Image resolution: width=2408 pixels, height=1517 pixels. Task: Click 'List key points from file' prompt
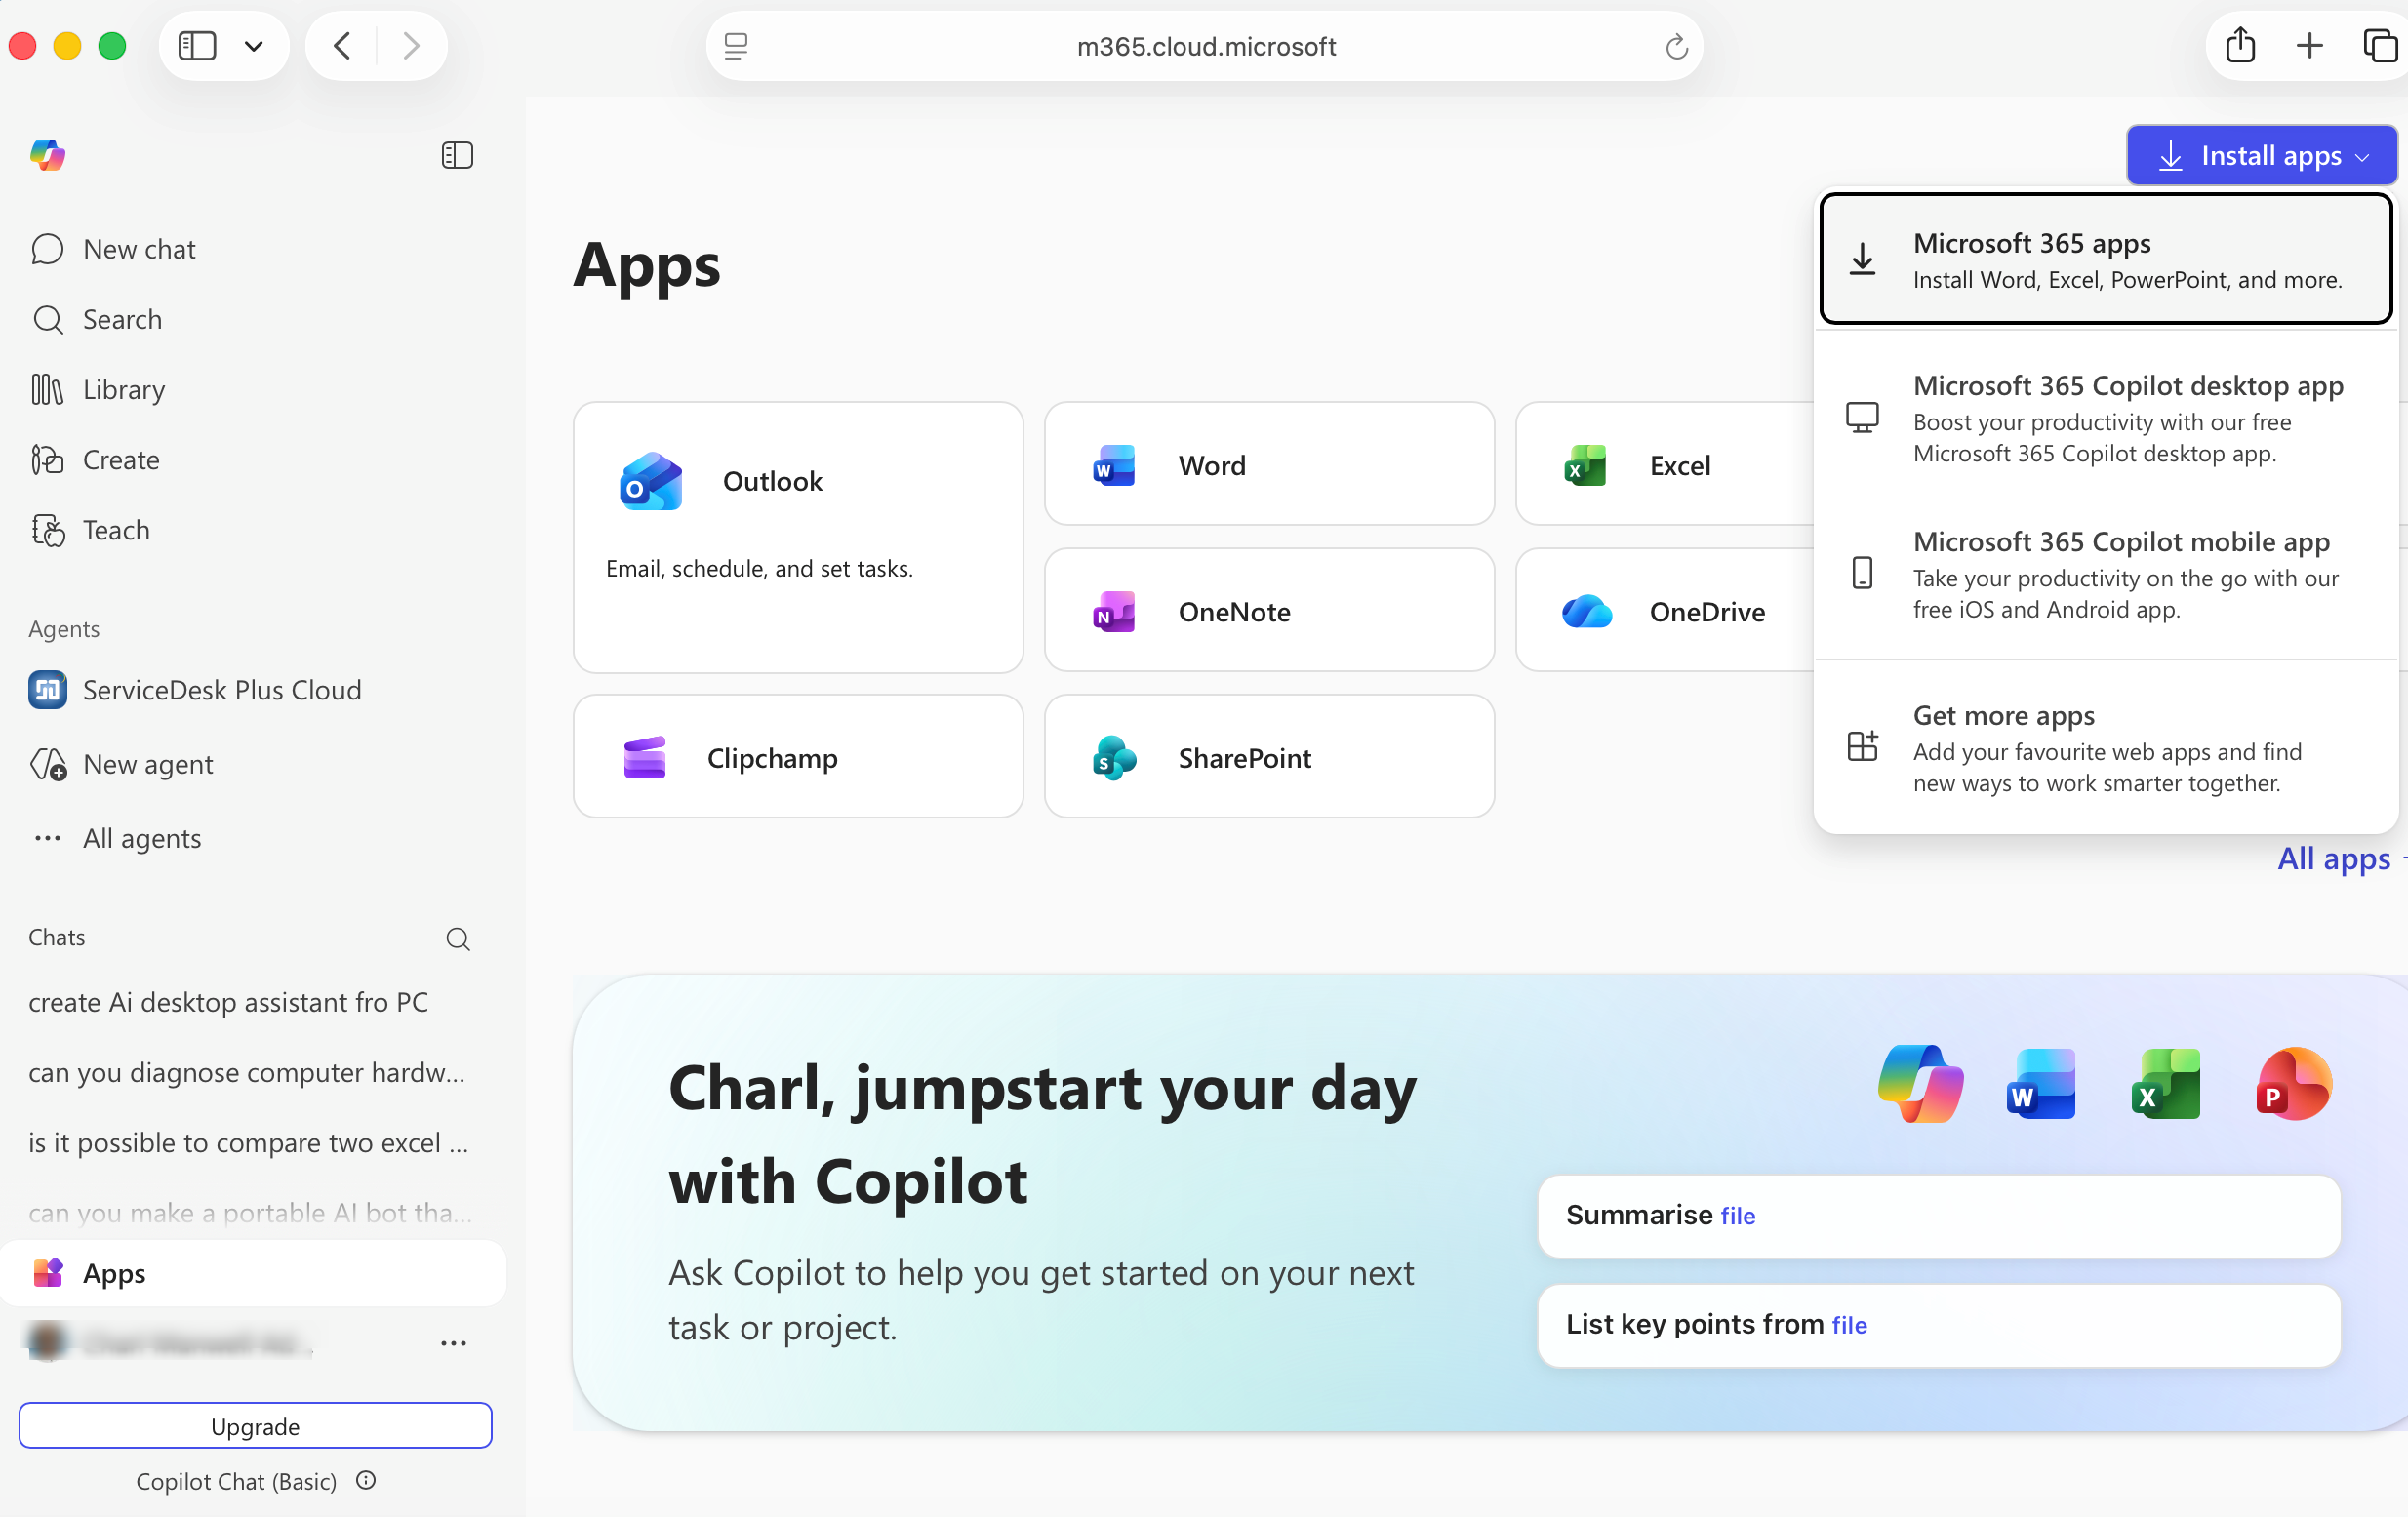1939,1325
